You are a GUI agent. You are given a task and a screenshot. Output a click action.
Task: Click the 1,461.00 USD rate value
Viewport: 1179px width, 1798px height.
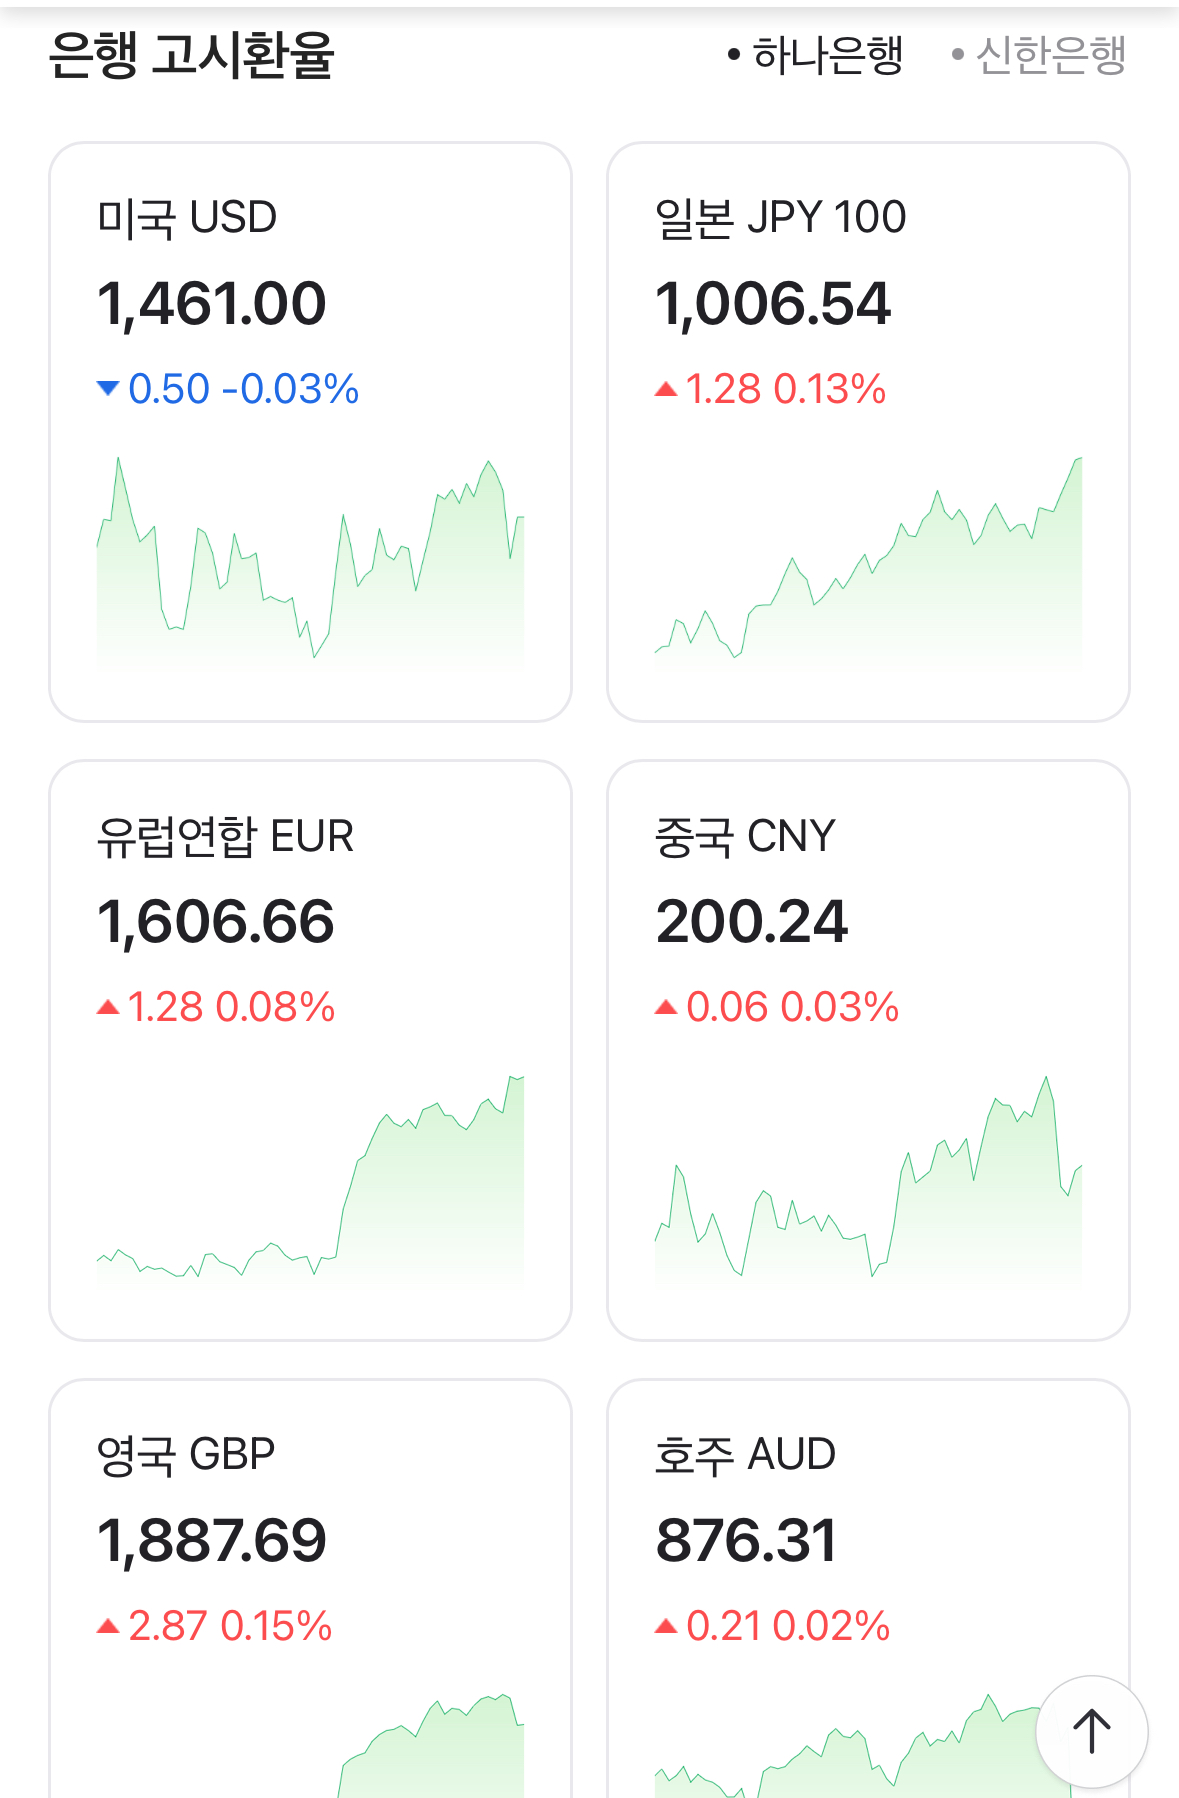pyautogui.click(x=212, y=304)
